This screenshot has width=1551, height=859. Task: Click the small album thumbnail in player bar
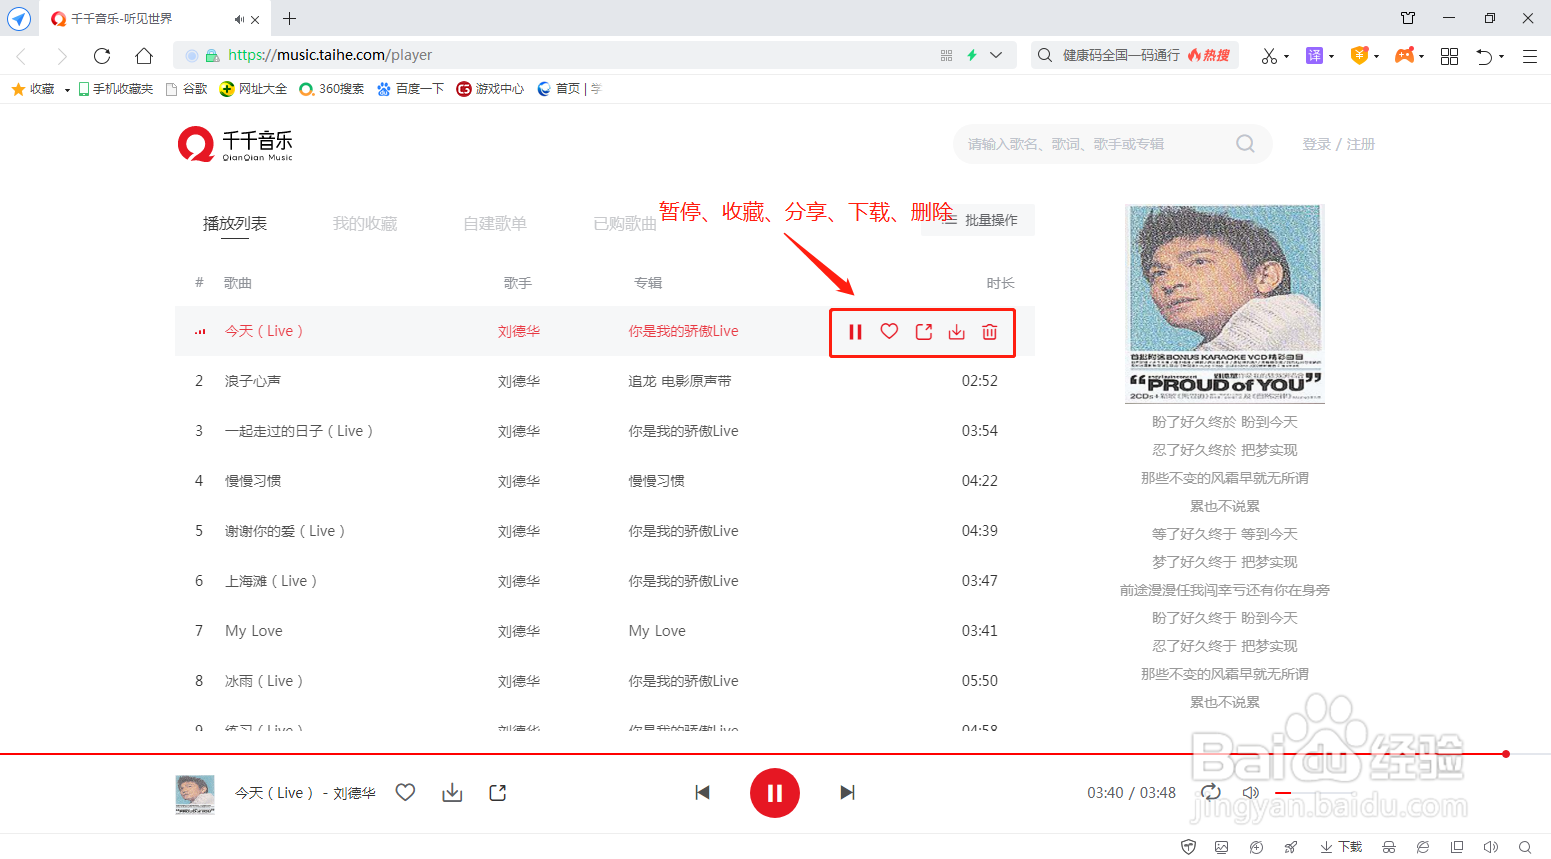point(195,794)
